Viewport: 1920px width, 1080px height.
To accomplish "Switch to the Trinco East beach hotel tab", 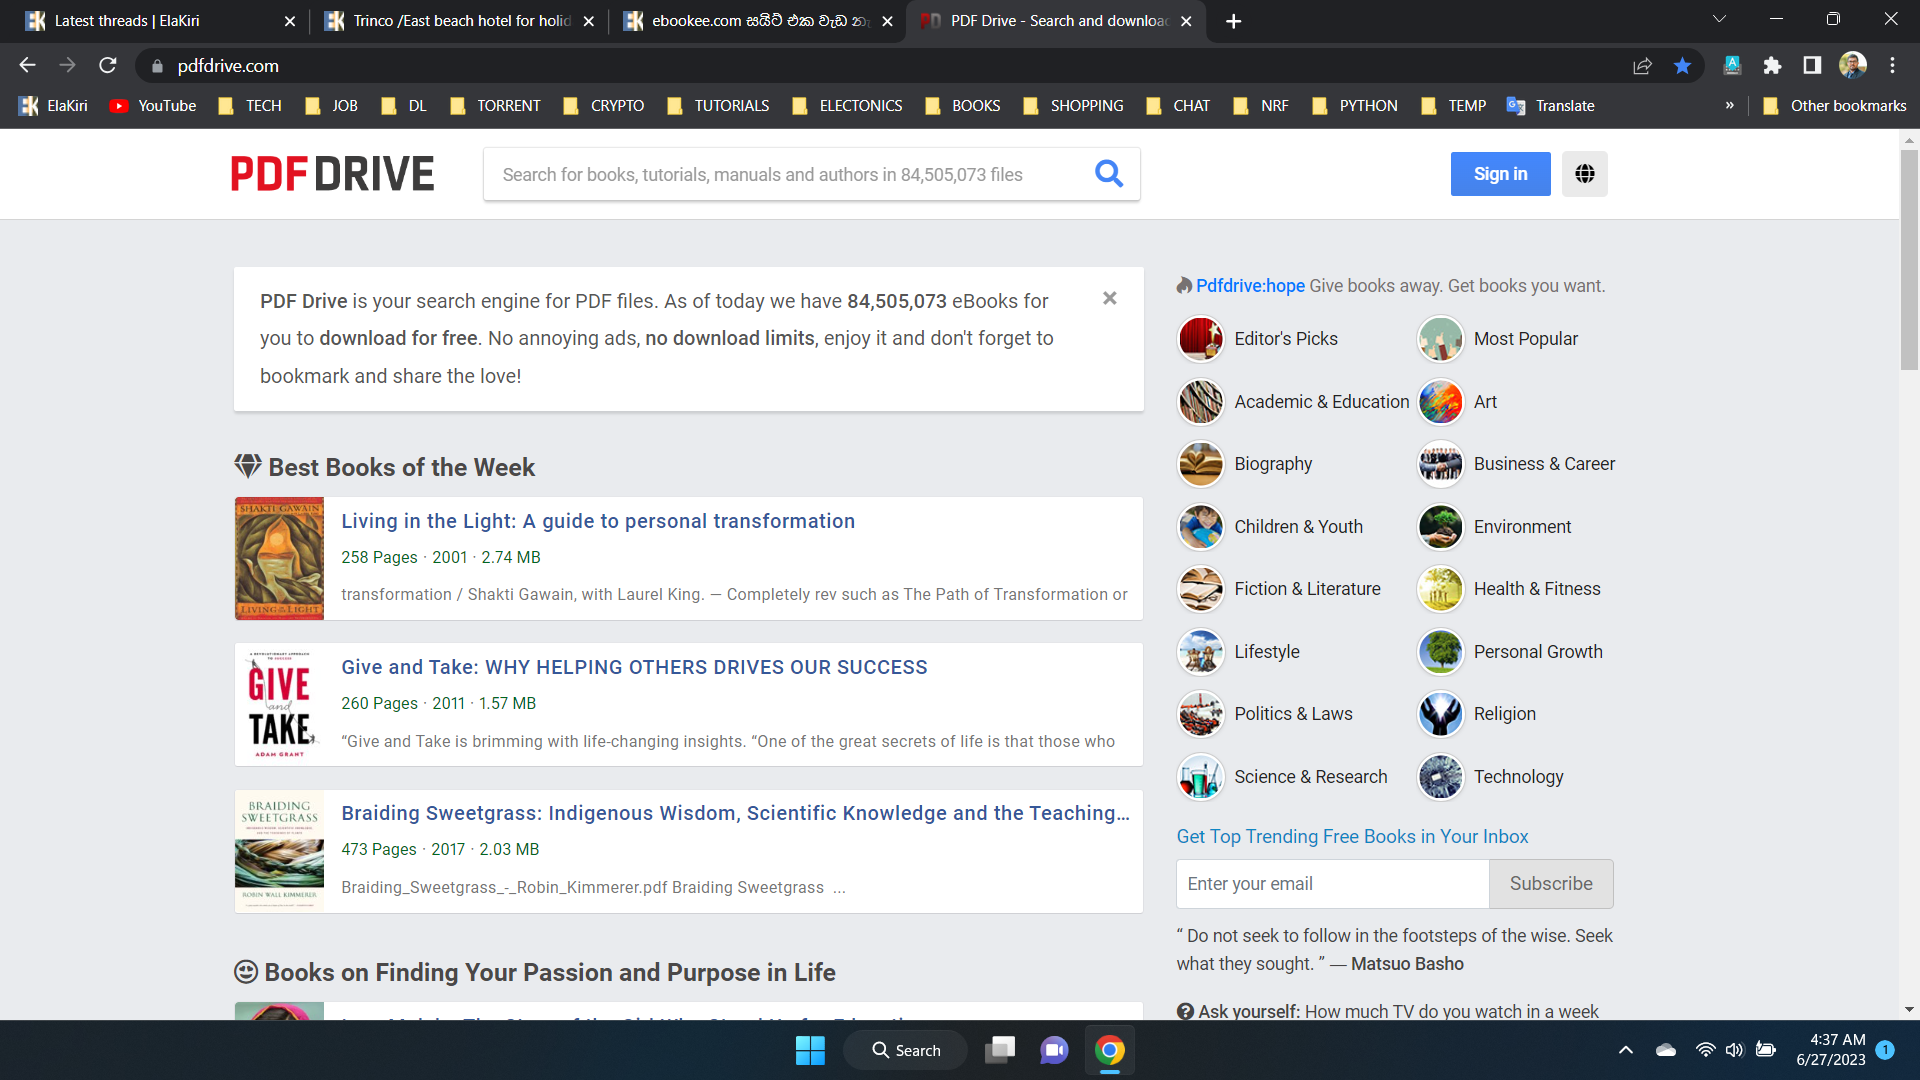I will pos(459,21).
